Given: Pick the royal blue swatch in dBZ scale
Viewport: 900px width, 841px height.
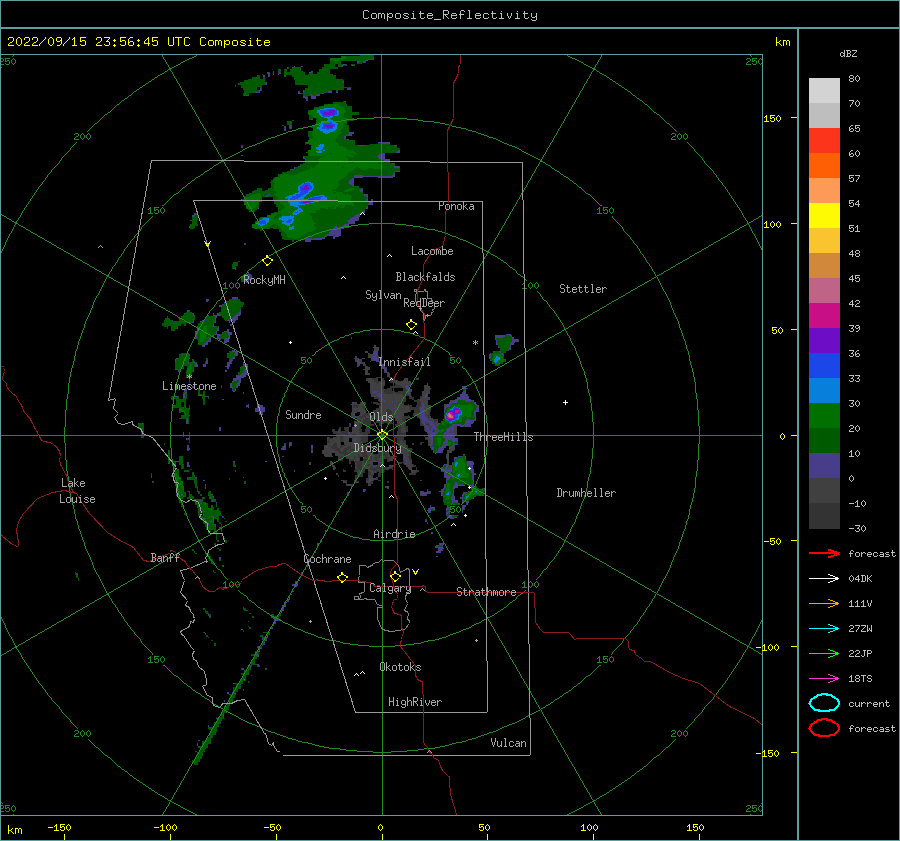Looking at the screenshot, I should click(824, 365).
